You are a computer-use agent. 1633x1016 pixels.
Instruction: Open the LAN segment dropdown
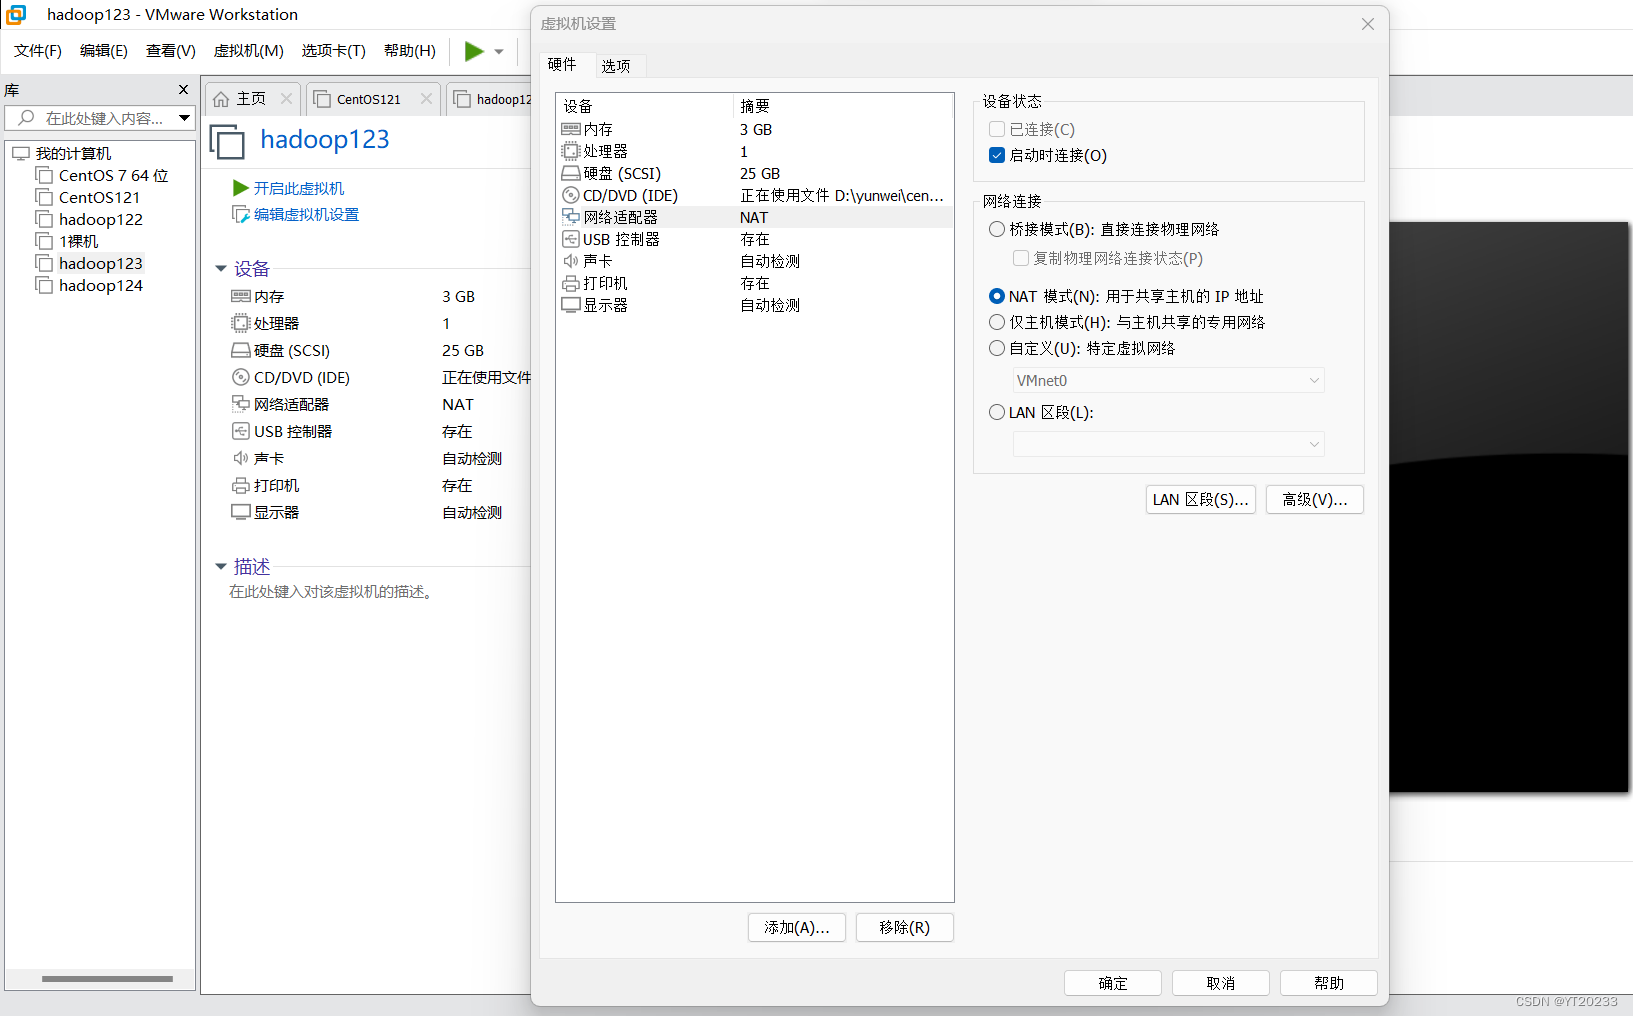coord(1168,444)
